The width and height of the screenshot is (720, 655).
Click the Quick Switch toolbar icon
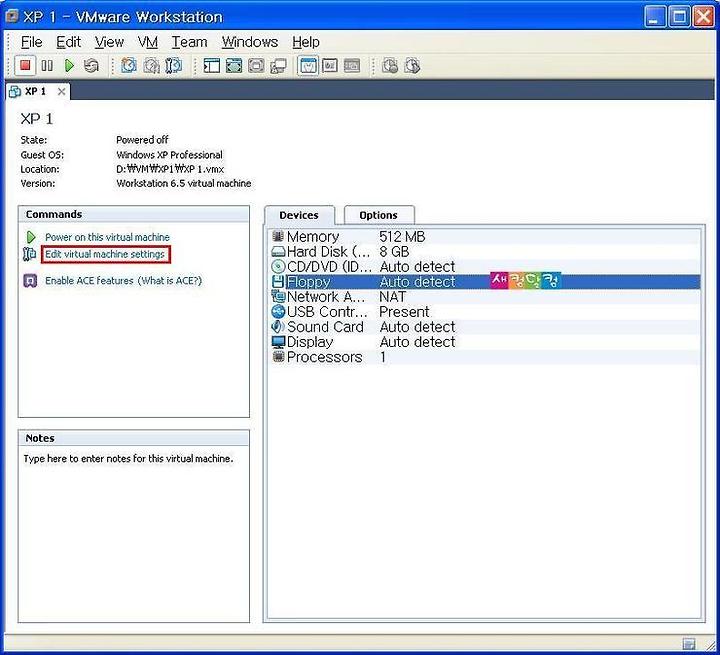pyautogui.click(x=256, y=66)
